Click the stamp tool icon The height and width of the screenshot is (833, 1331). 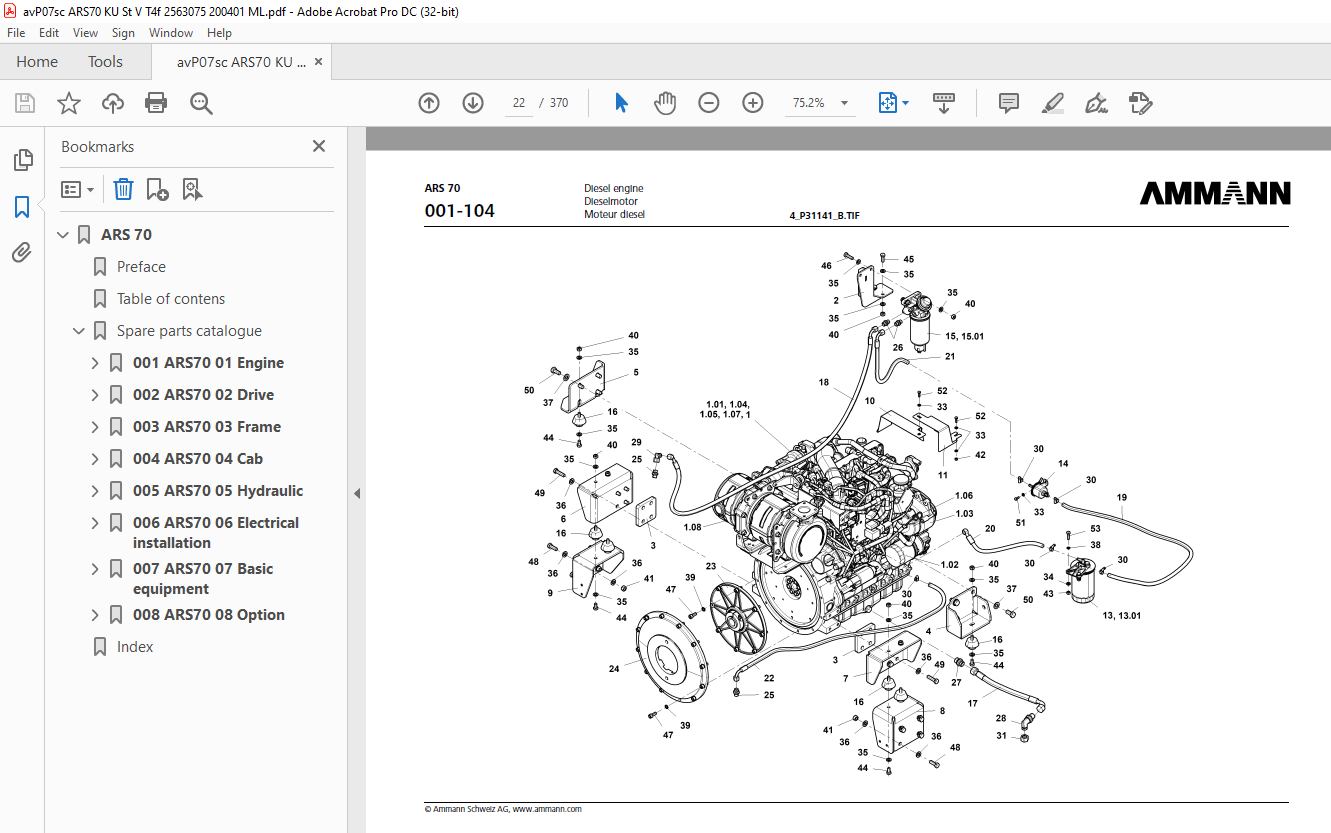click(x=1140, y=103)
